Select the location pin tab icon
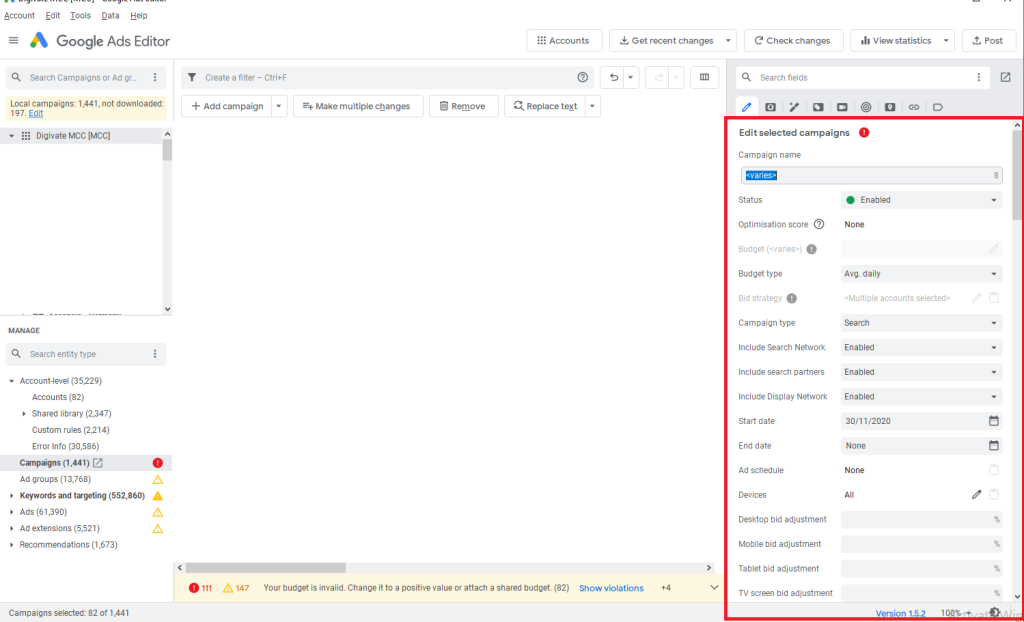The height and width of the screenshot is (622, 1024). click(x=889, y=107)
